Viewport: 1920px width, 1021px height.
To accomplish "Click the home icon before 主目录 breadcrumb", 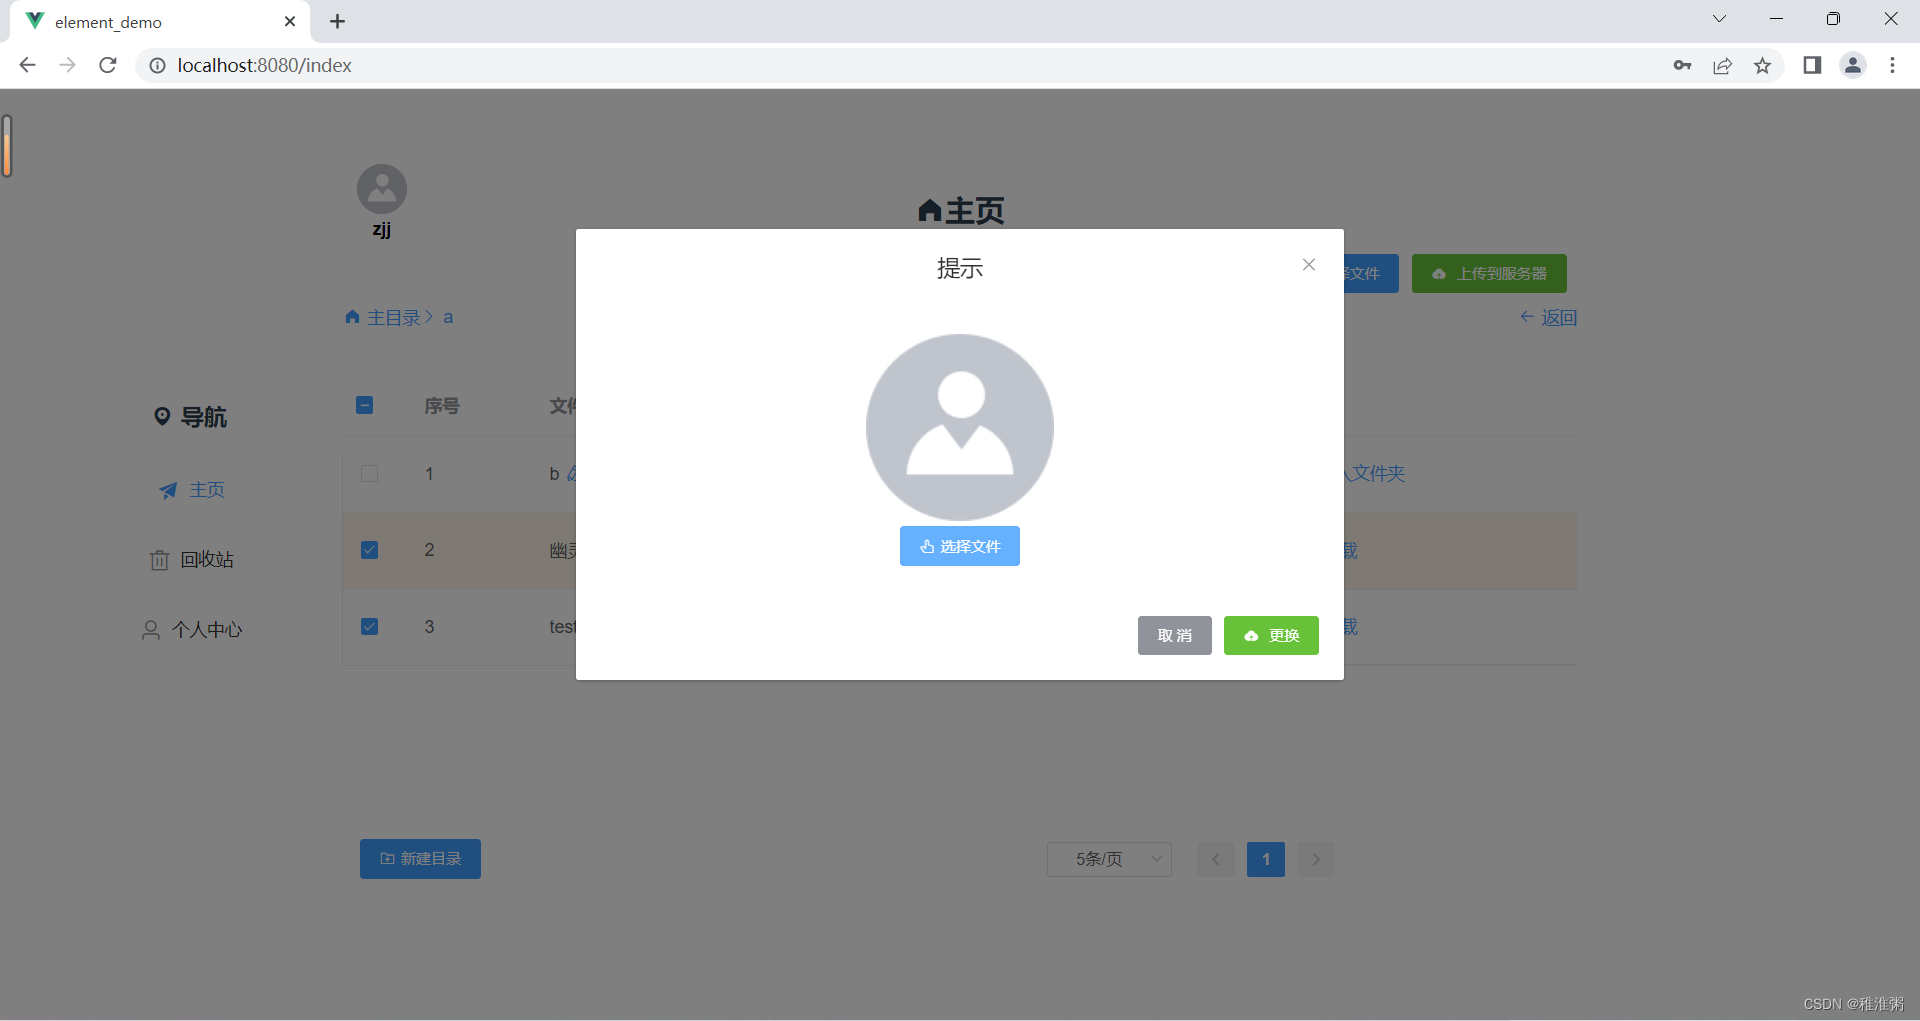I will coord(352,317).
